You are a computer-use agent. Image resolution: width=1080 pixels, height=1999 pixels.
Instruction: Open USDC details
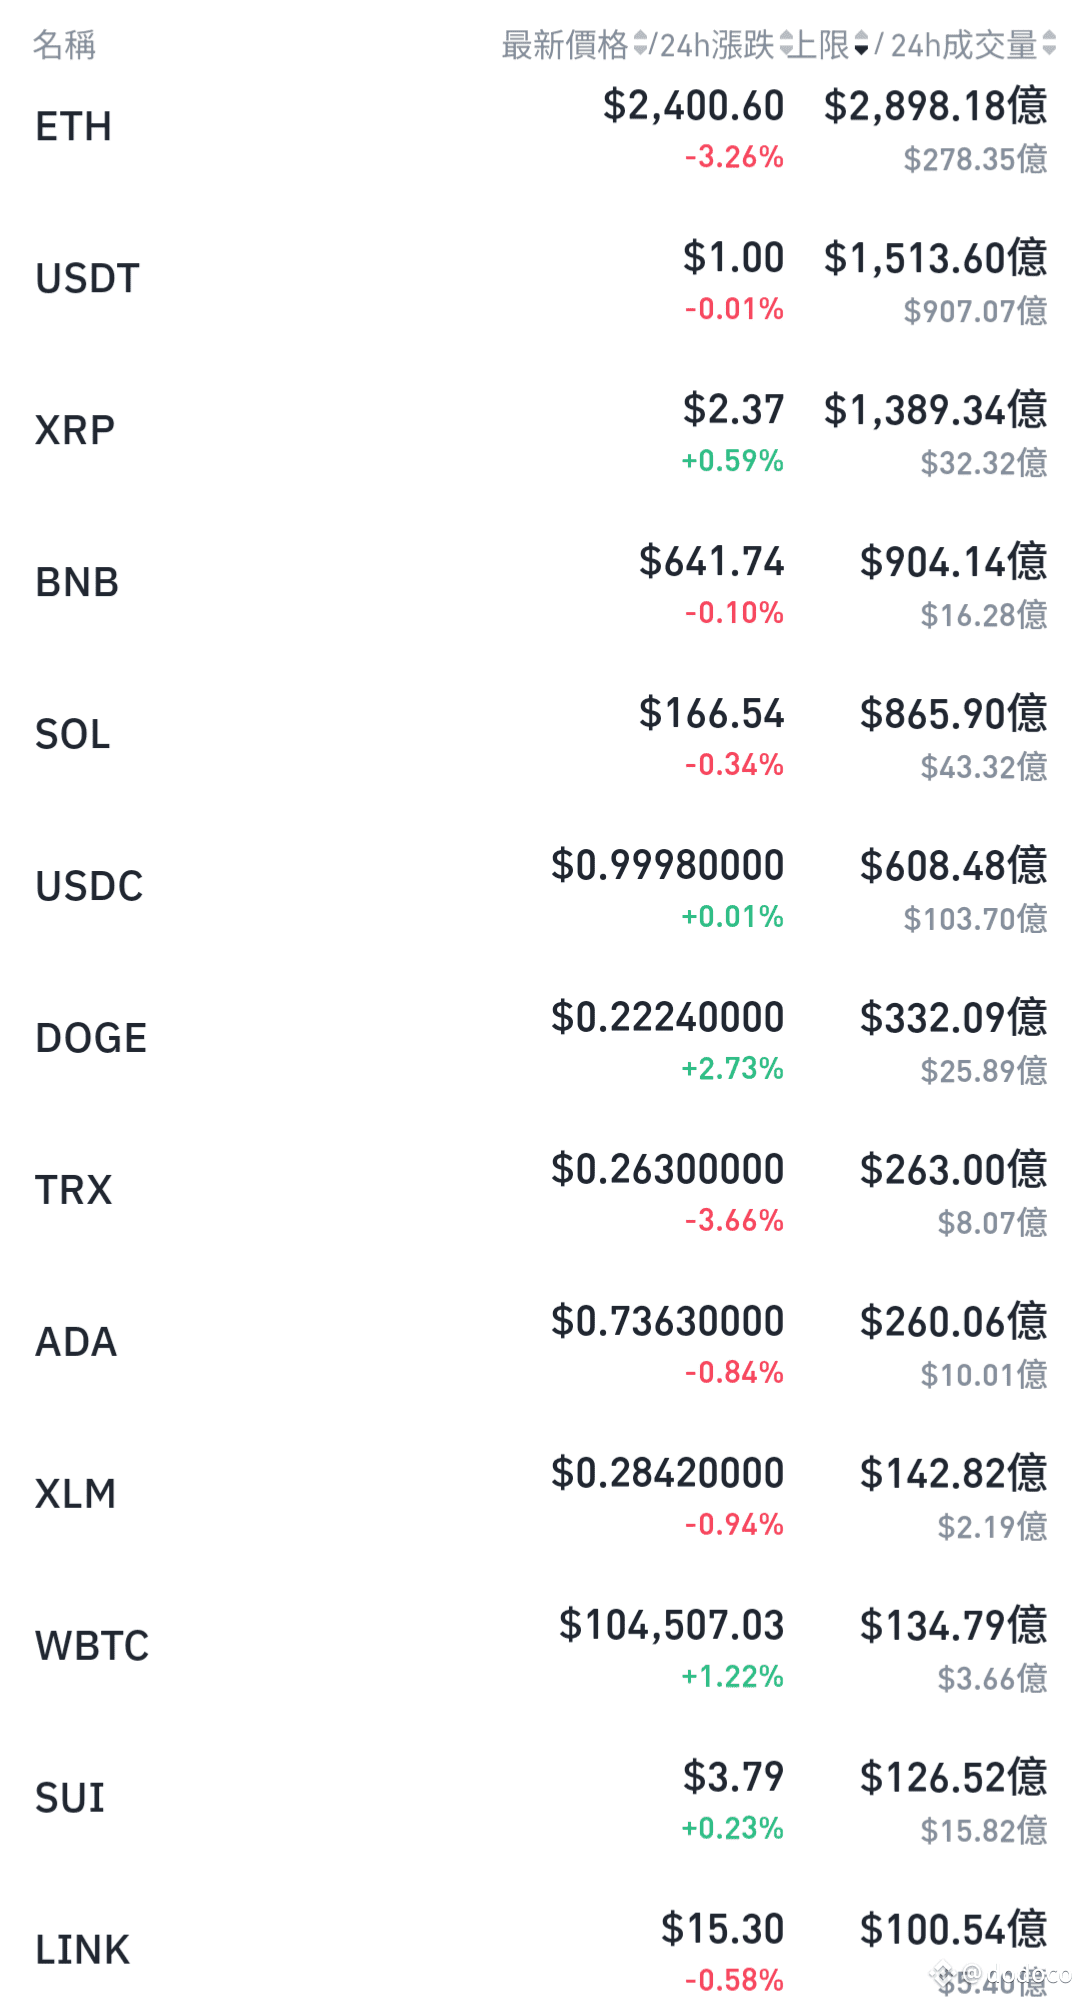[540, 889]
